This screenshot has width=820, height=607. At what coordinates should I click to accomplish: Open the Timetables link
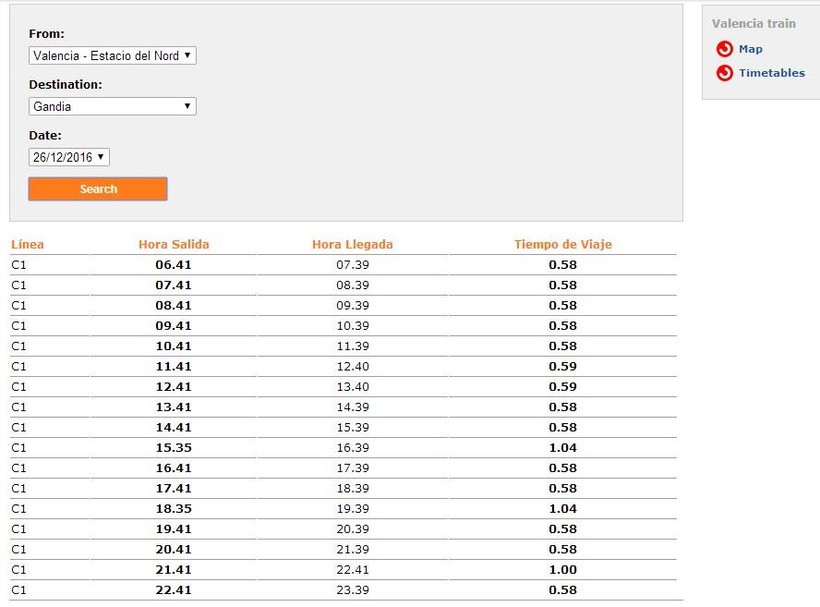(771, 73)
